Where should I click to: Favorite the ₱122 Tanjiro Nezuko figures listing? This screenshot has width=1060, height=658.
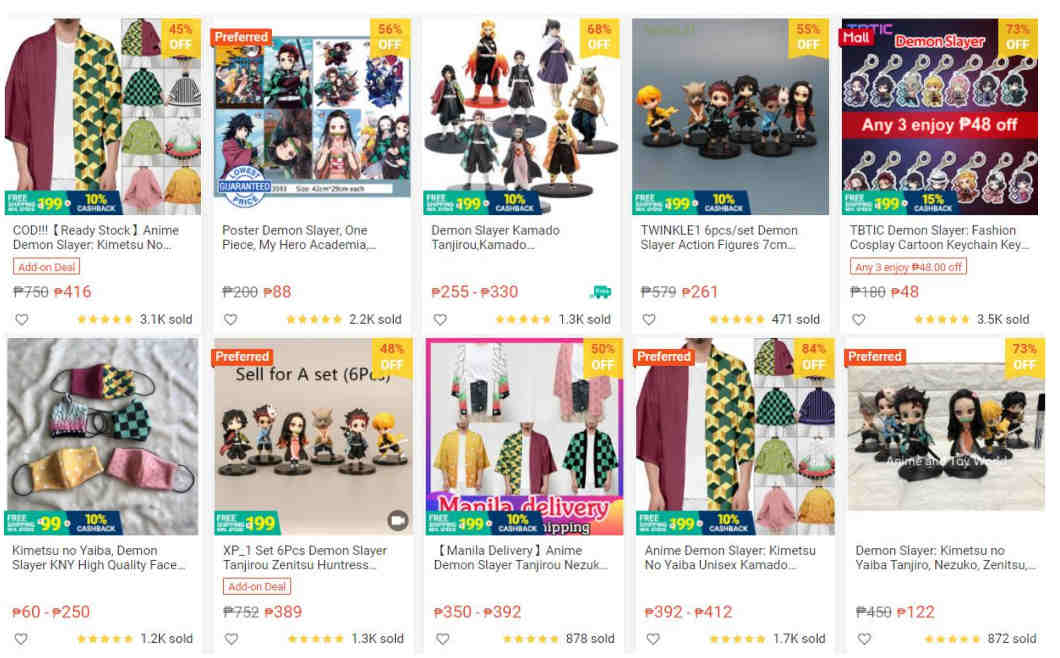[x=865, y=638]
